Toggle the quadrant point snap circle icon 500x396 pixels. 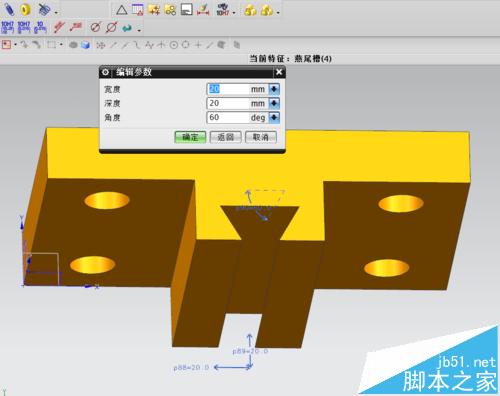[x=186, y=45]
